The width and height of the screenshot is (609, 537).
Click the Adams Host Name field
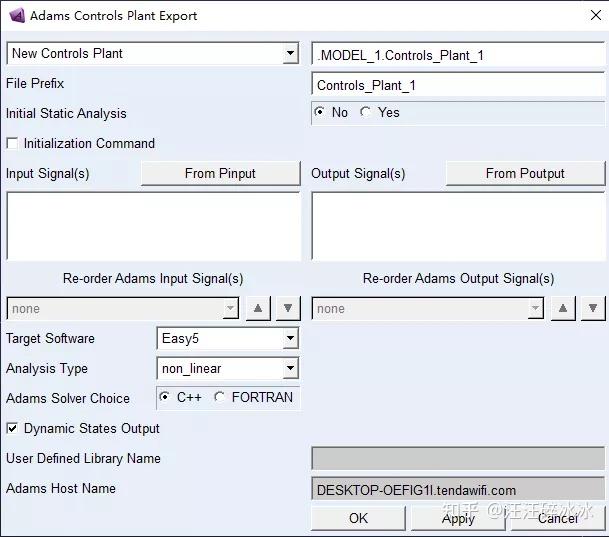457,490
